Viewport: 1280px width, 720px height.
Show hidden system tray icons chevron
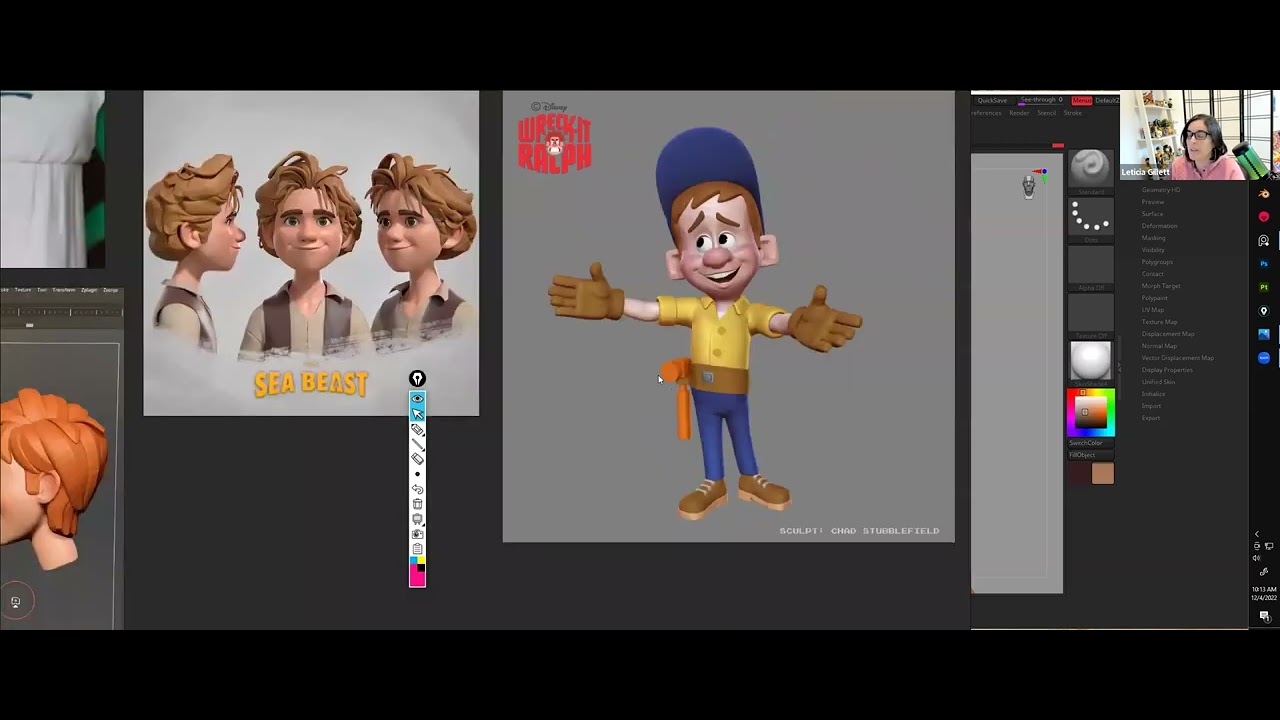[x=1257, y=534]
